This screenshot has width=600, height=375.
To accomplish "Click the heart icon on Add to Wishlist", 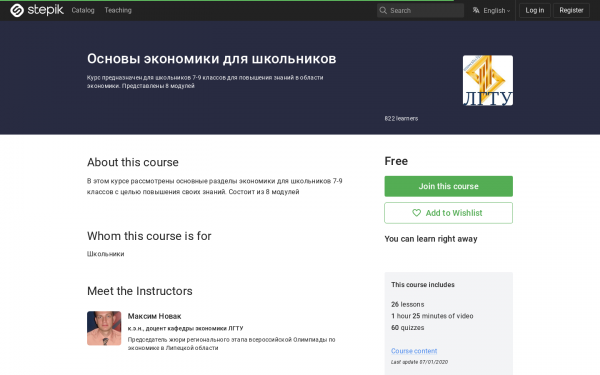I will pyautogui.click(x=416, y=213).
